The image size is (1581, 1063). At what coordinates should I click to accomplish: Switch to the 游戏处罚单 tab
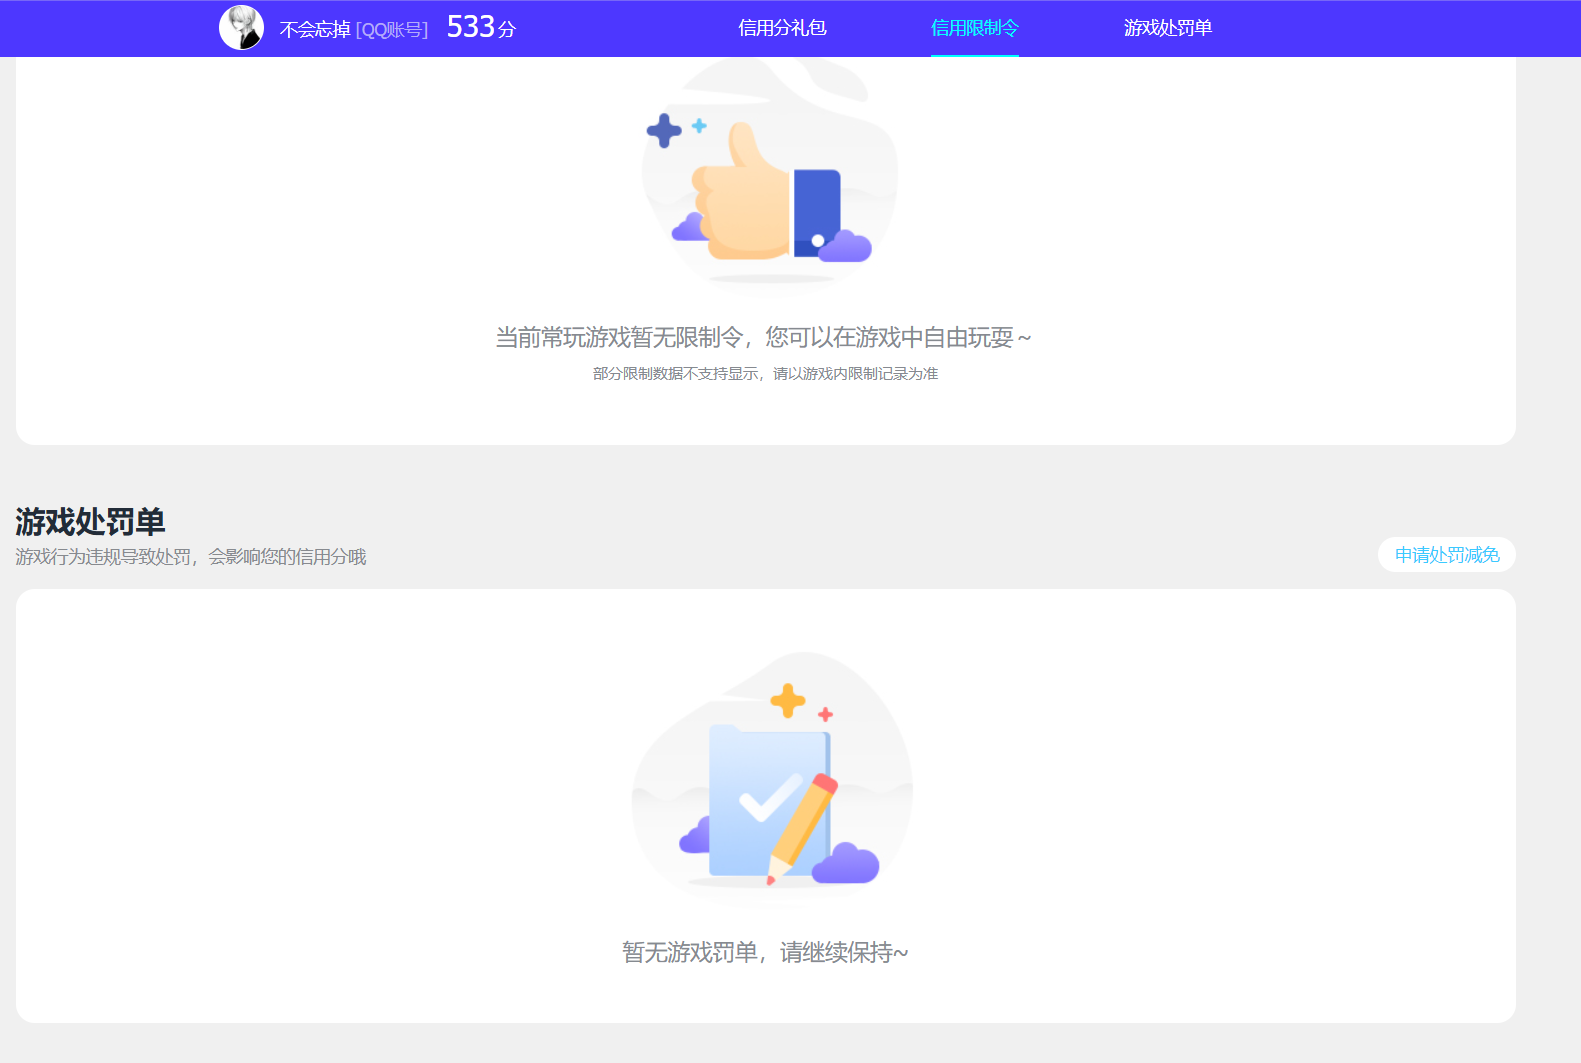click(x=1168, y=28)
